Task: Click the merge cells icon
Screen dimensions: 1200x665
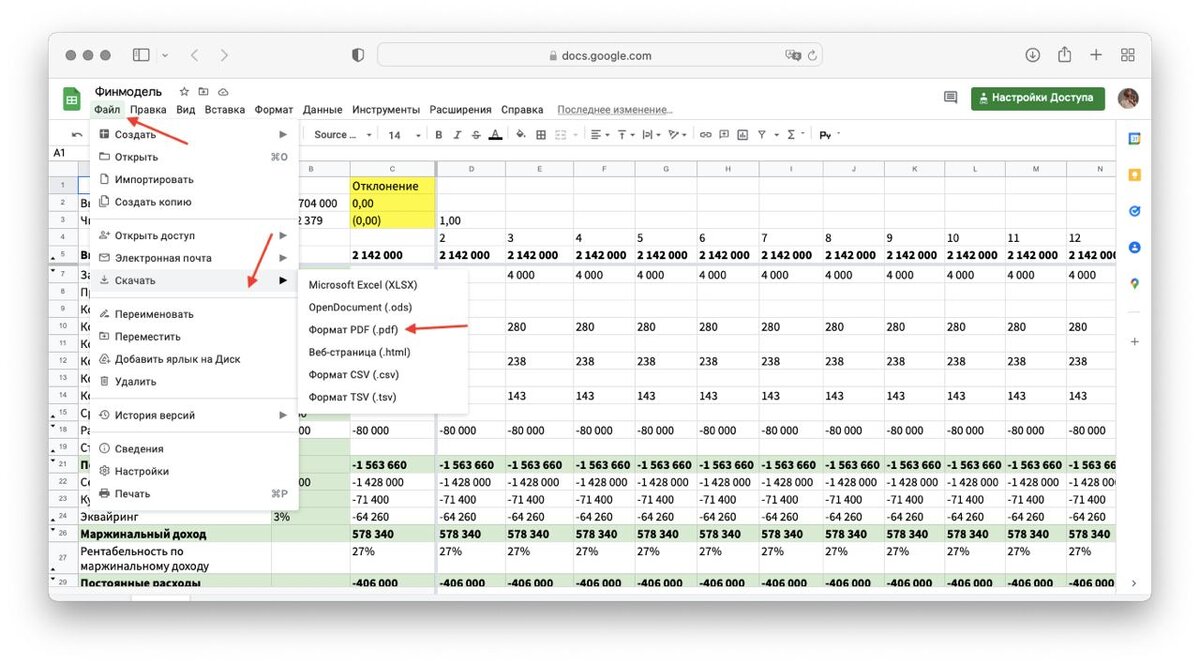Action: coord(563,135)
